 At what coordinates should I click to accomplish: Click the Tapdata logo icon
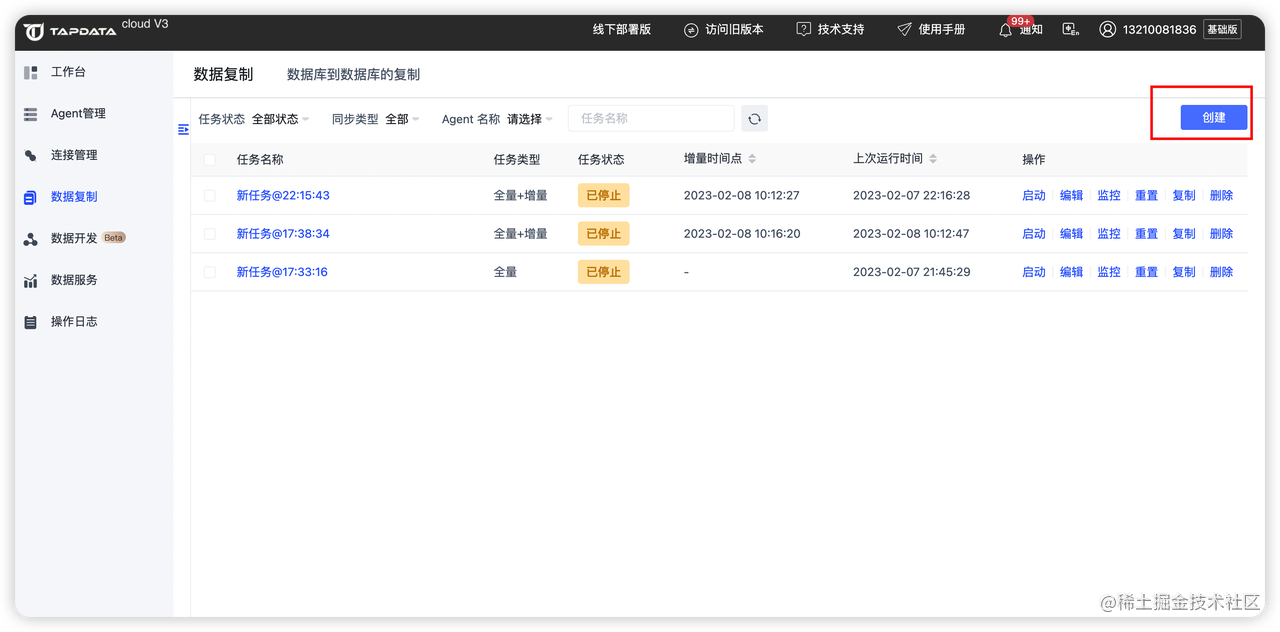pos(34,32)
